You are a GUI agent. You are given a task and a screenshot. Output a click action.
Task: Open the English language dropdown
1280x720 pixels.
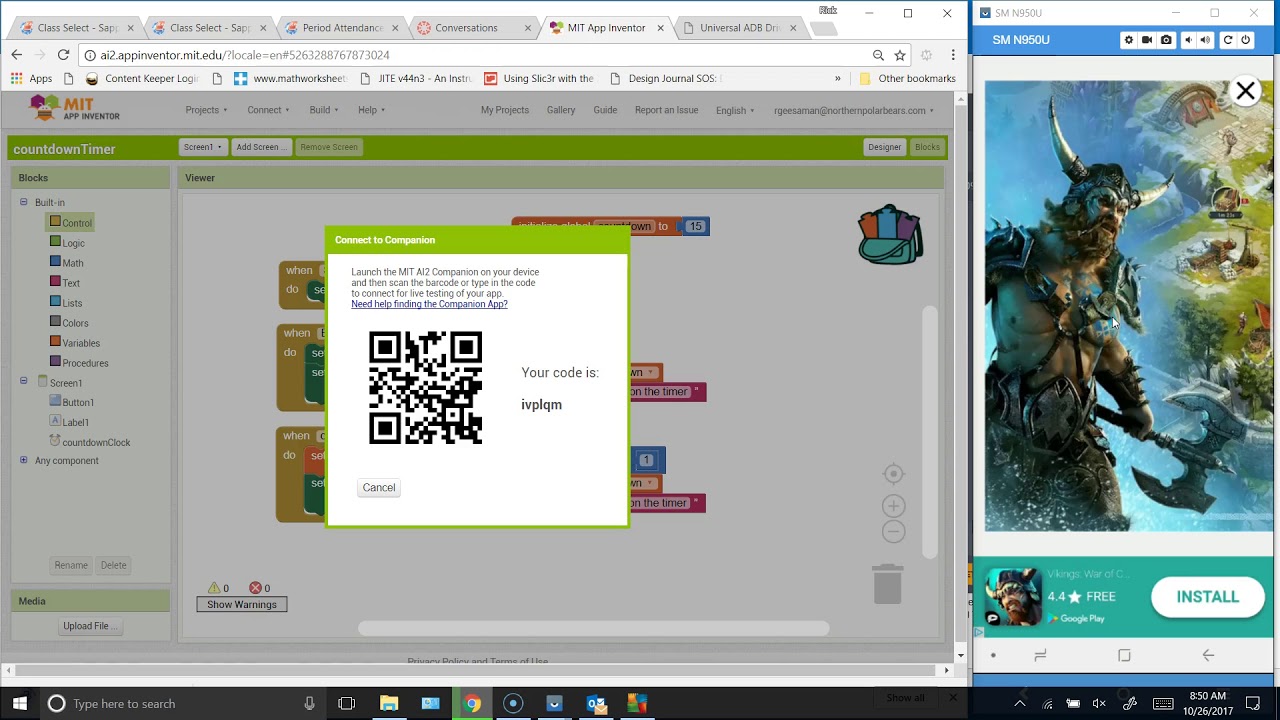coord(735,110)
